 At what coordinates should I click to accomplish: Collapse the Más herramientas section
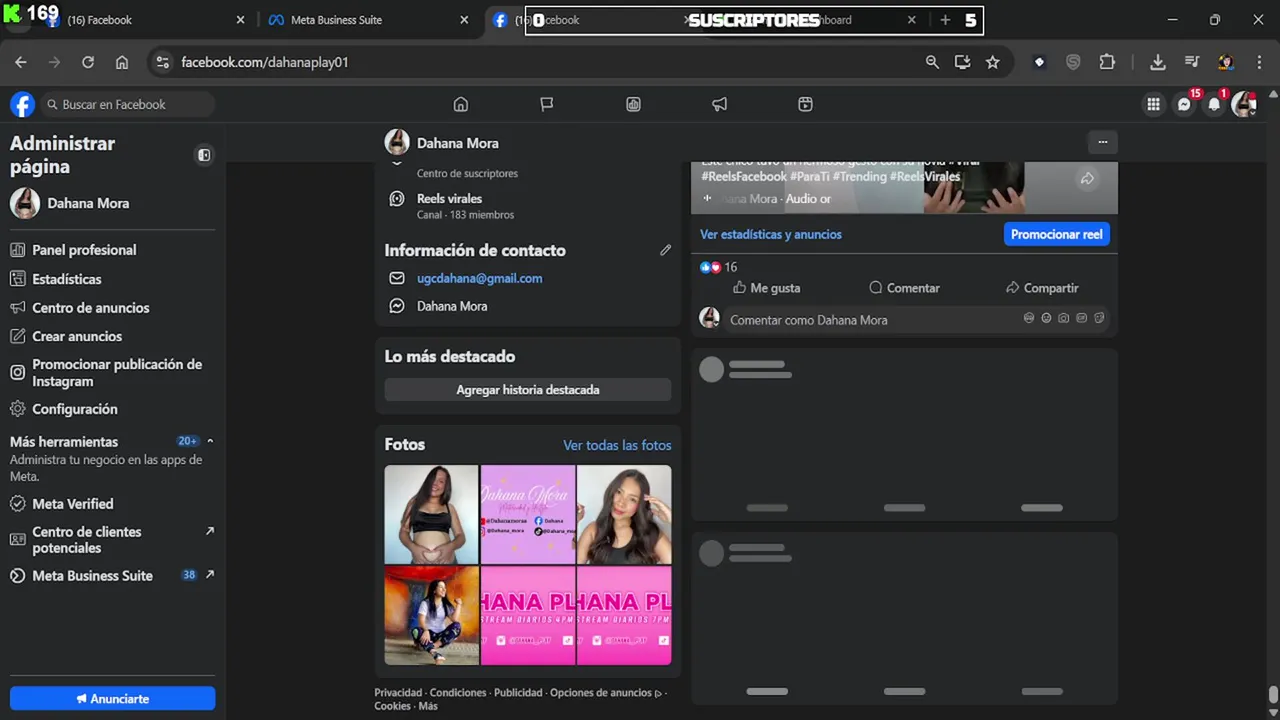coord(210,441)
